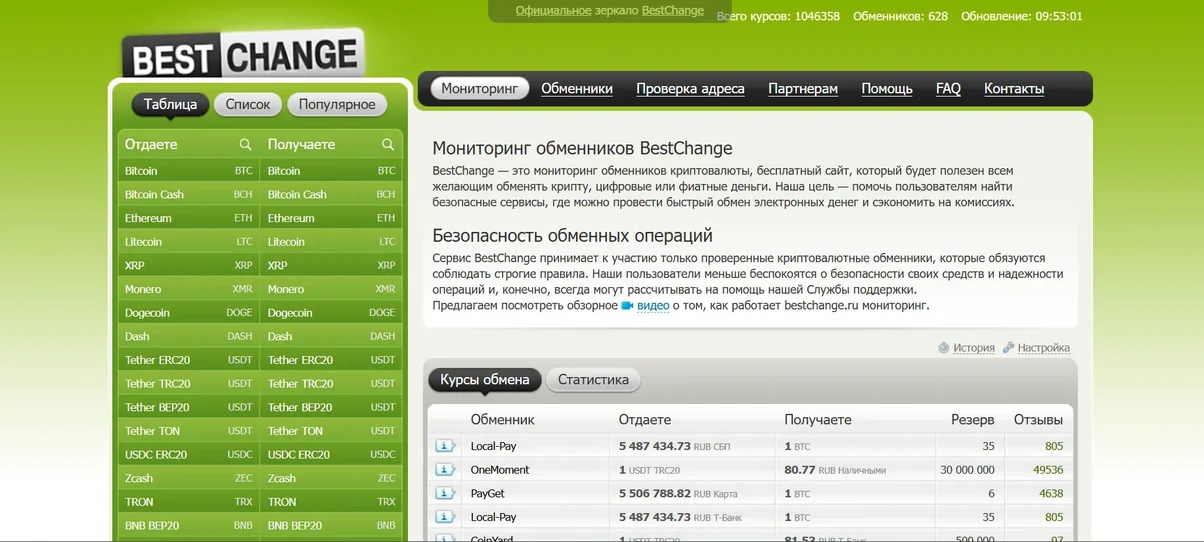Open reviews count 4638 for PayGet

[x=1051, y=493]
